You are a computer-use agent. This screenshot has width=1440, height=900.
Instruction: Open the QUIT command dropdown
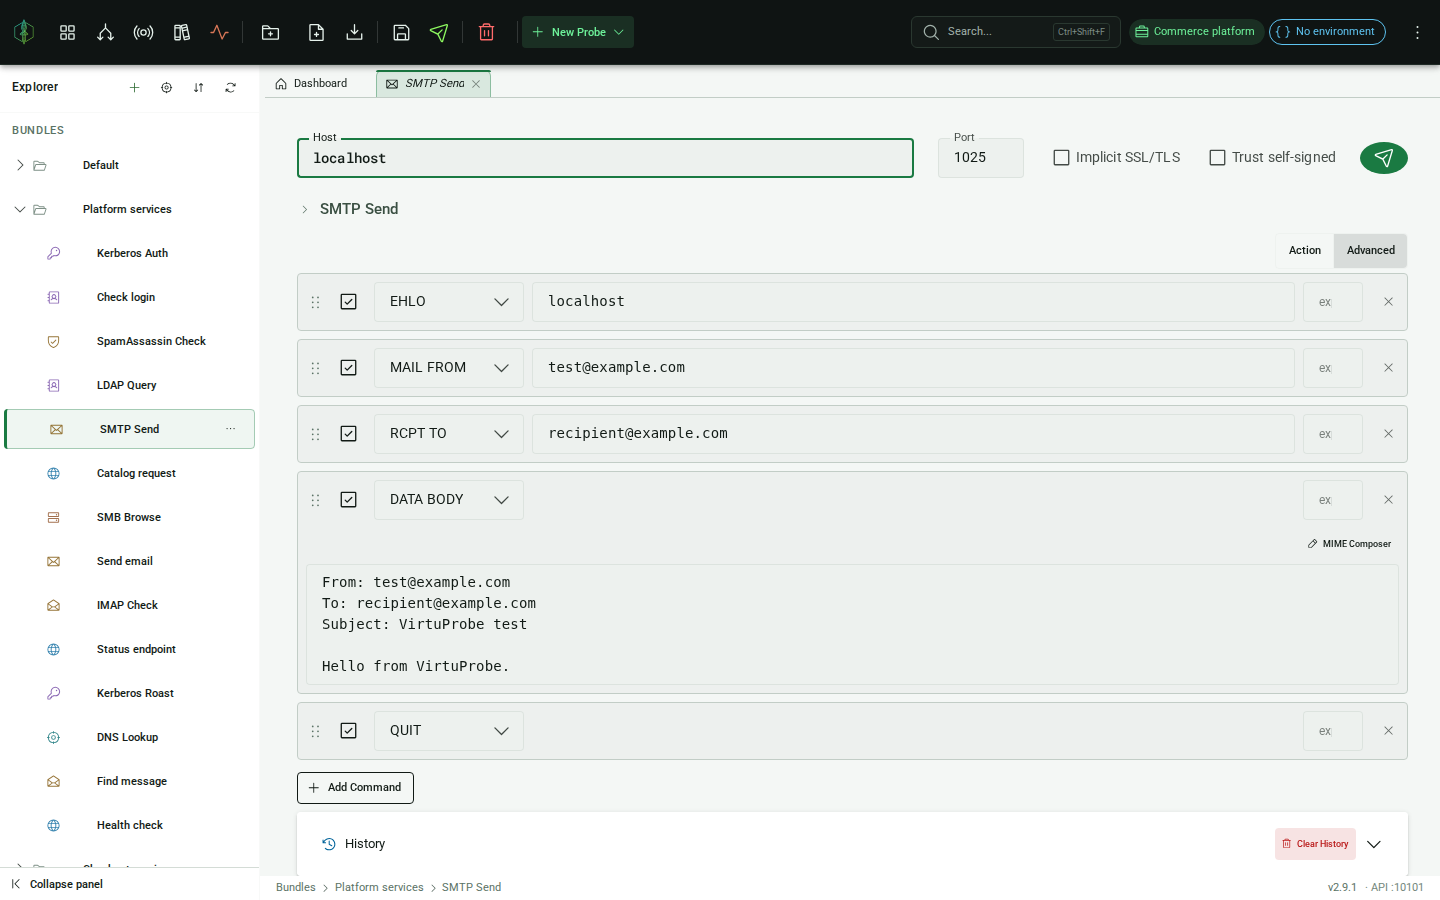tap(449, 731)
